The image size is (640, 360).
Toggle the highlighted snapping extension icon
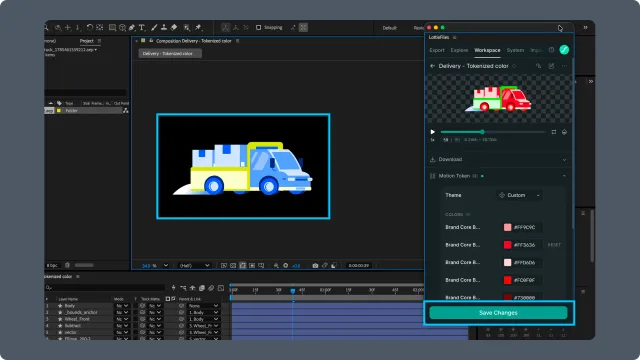tap(303, 27)
